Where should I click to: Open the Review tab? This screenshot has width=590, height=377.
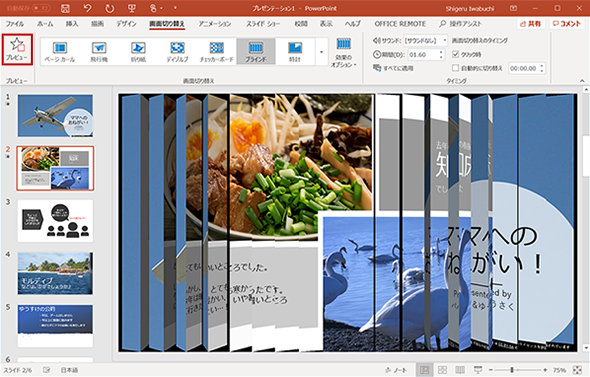301,24
